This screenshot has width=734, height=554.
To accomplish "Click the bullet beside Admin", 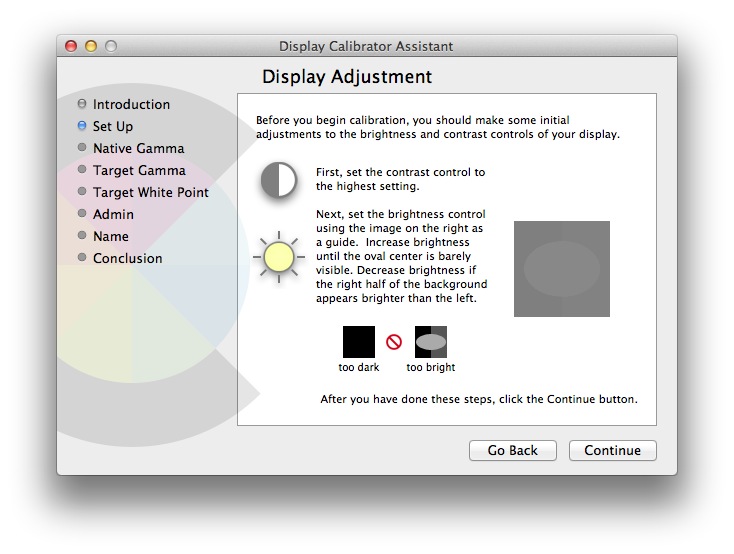I will click(x=82, y=213).
